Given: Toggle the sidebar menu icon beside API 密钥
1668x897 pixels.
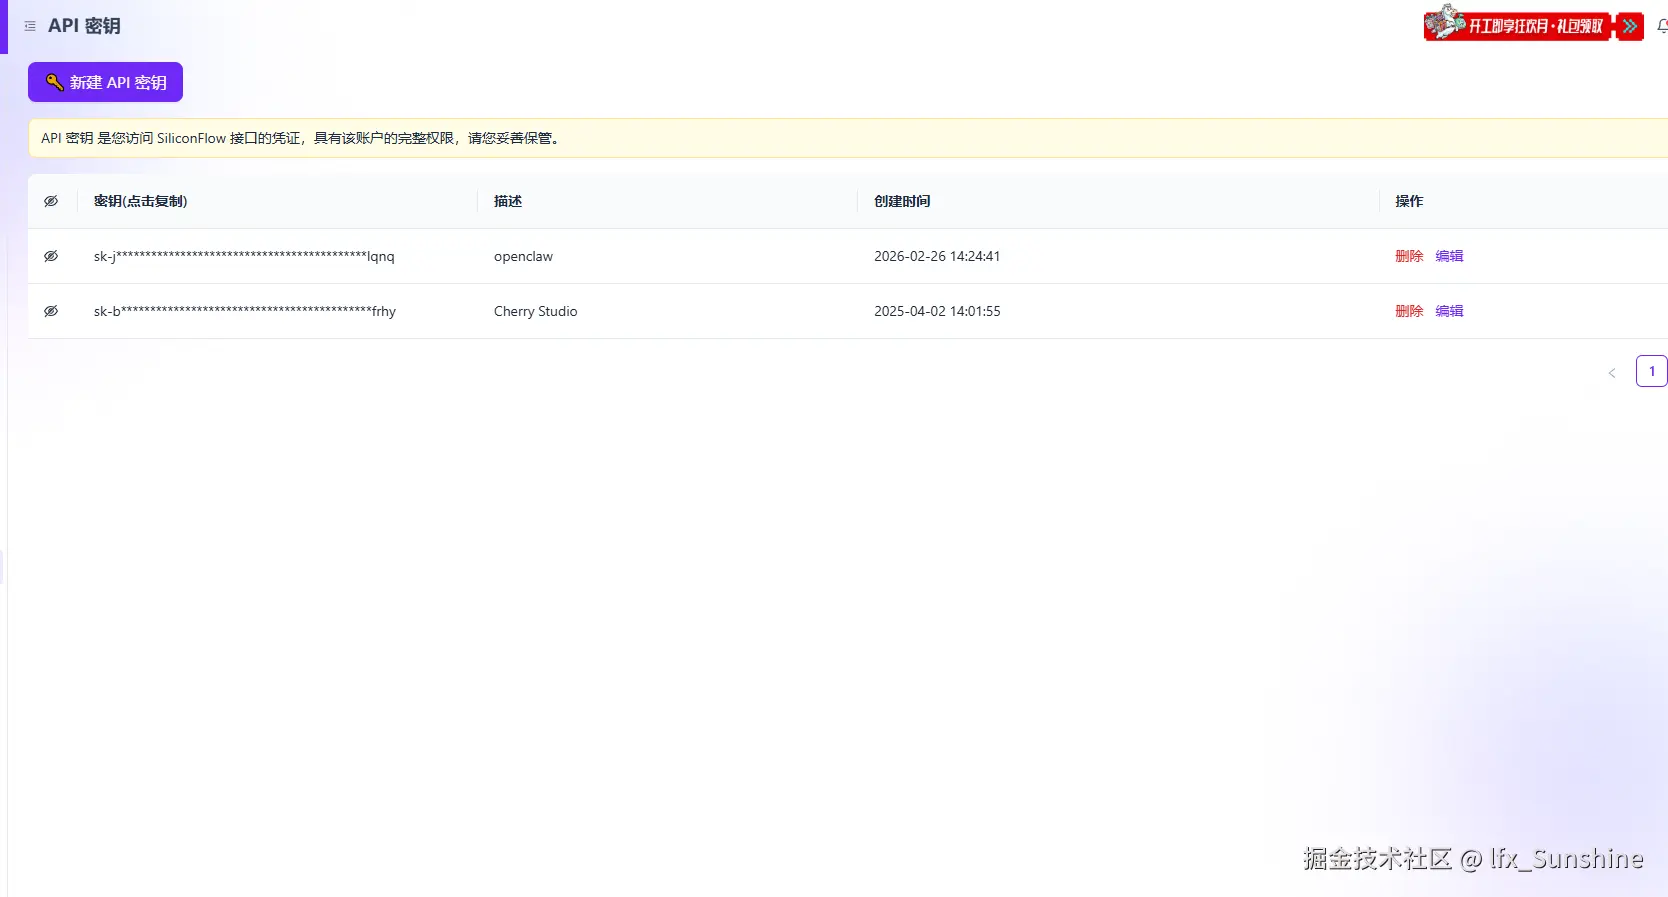Looking at the screenshot, I should click(x=30, y=26).
